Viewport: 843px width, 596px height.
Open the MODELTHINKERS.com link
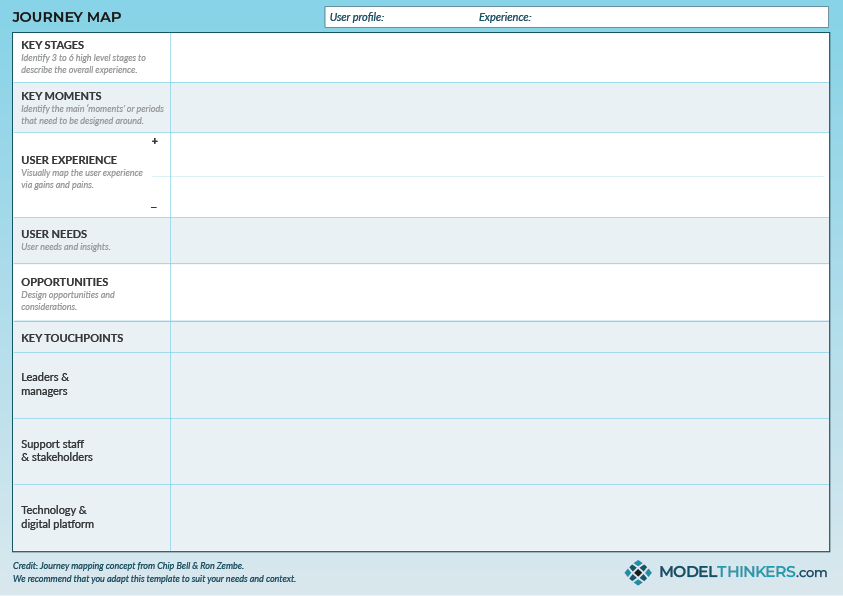click(743, 572)
